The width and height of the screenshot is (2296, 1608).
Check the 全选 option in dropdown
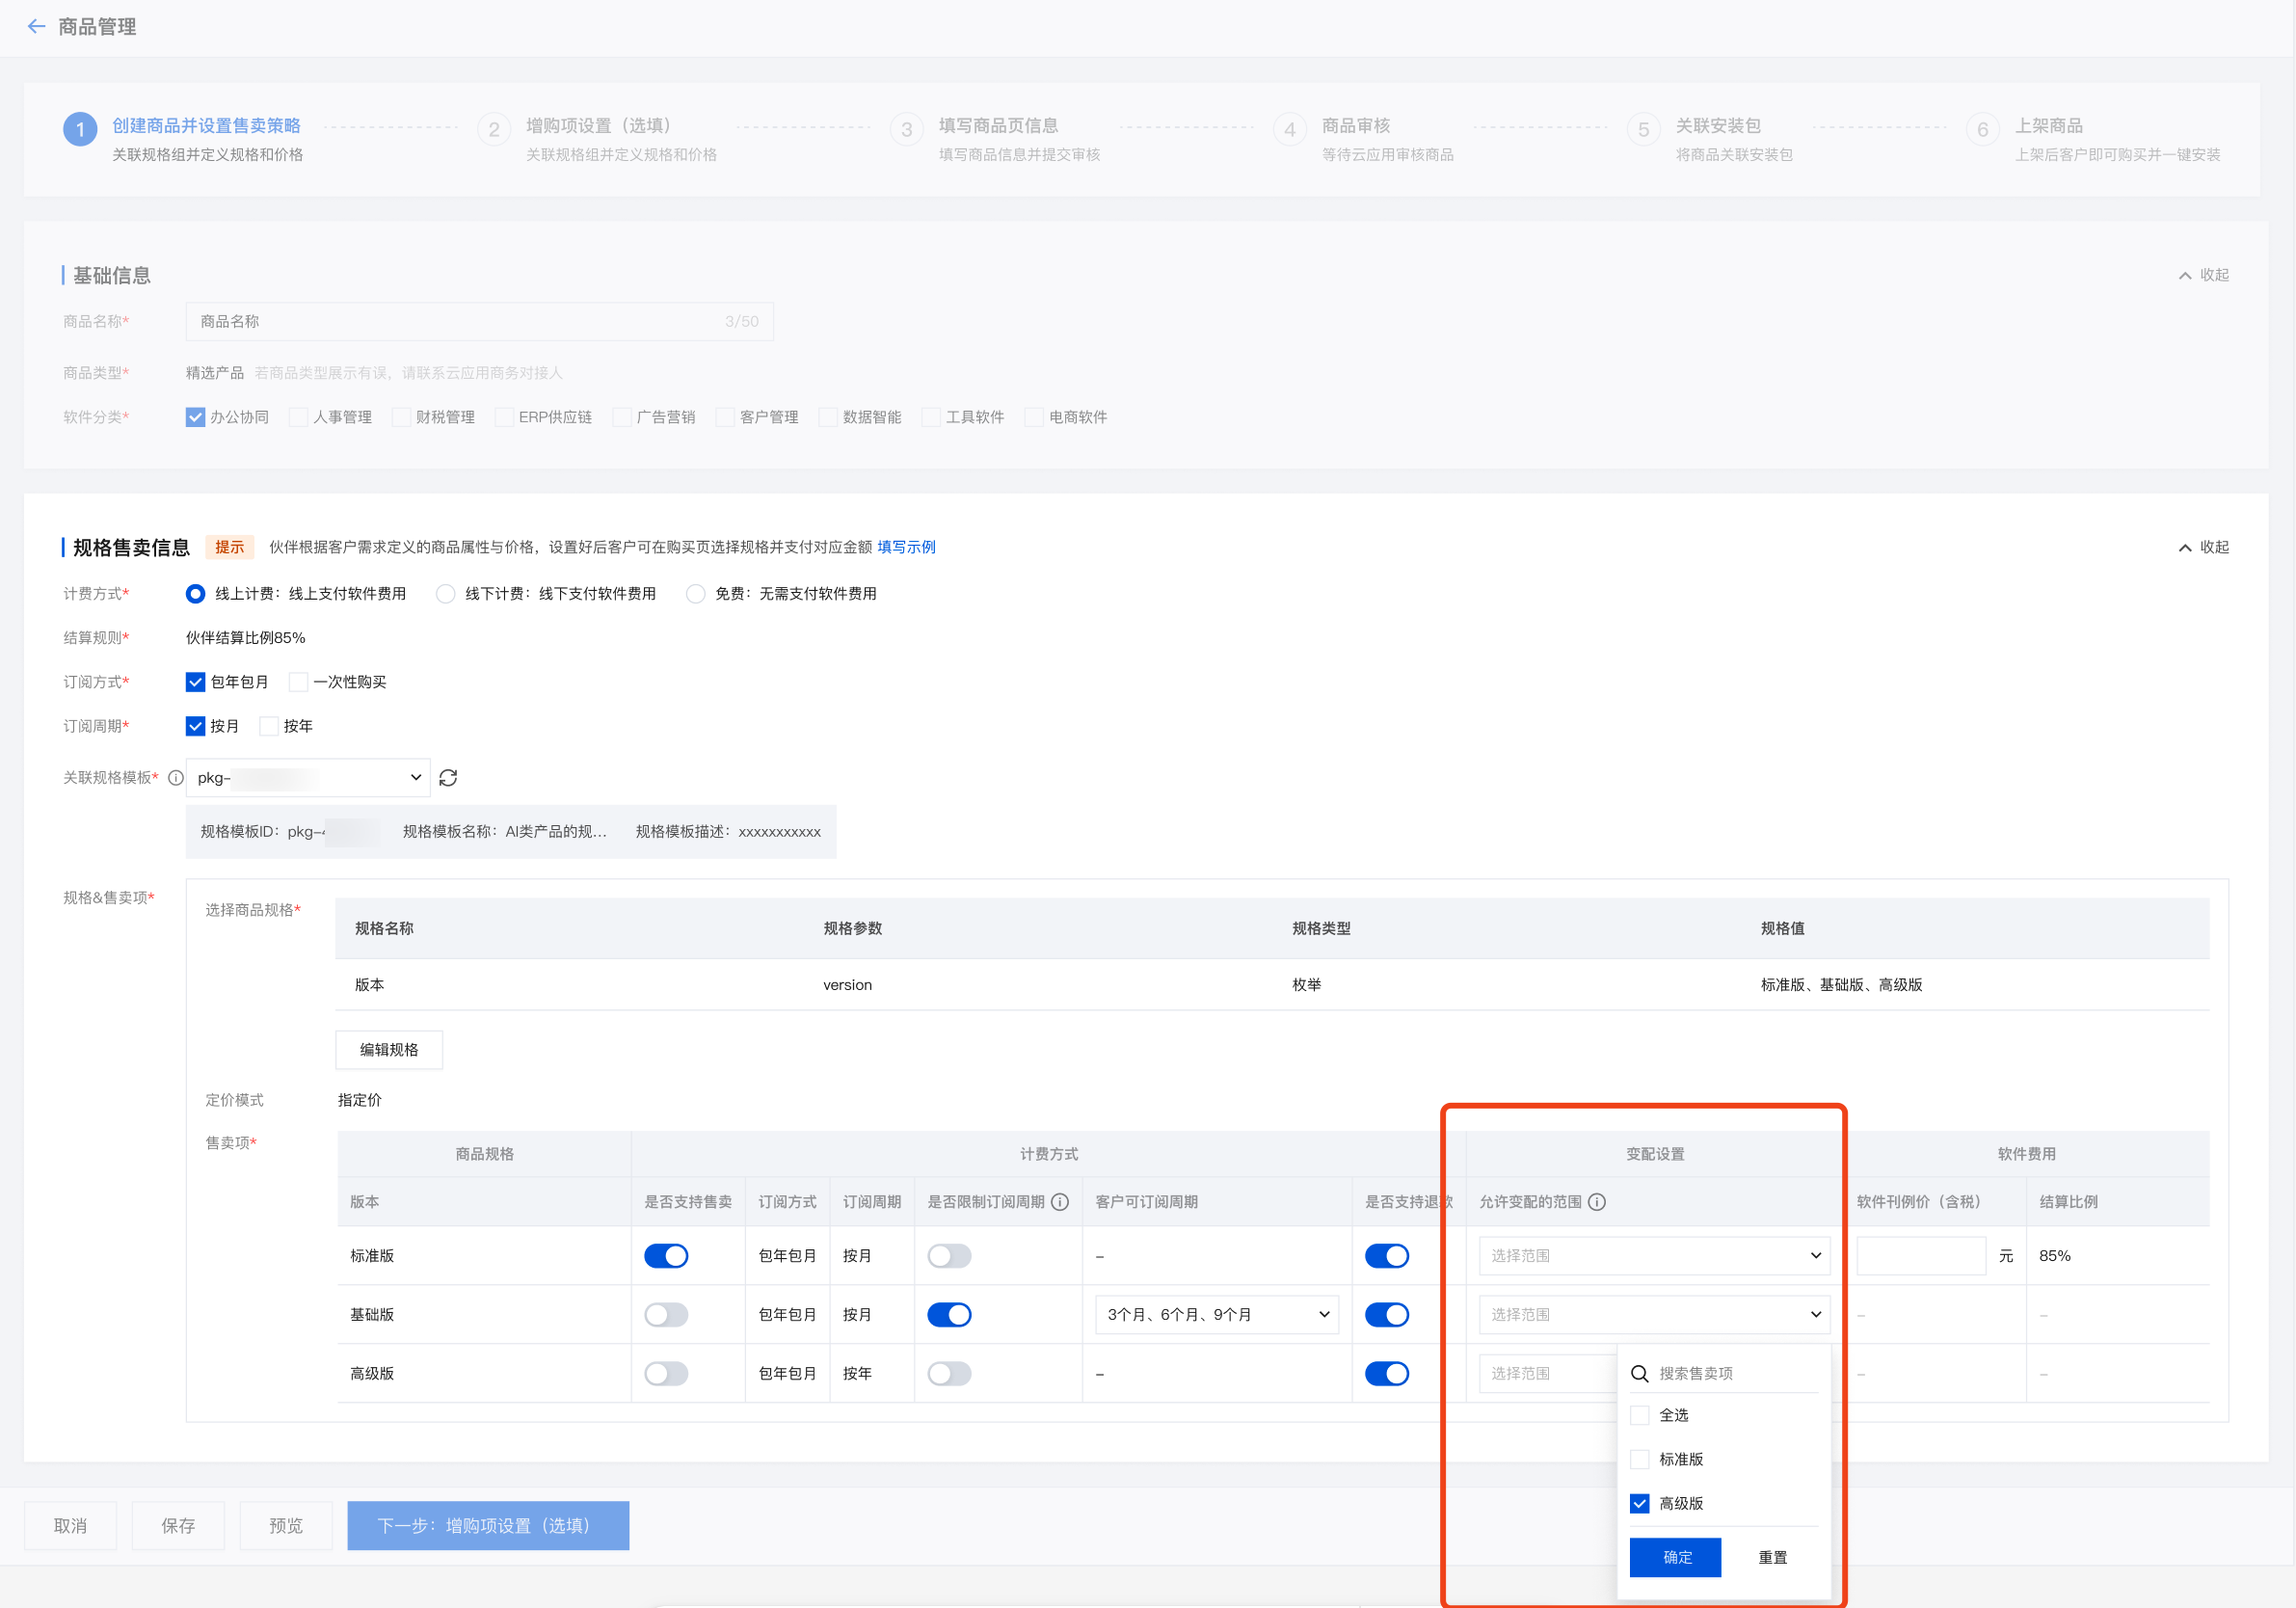coord(1640,1415)
